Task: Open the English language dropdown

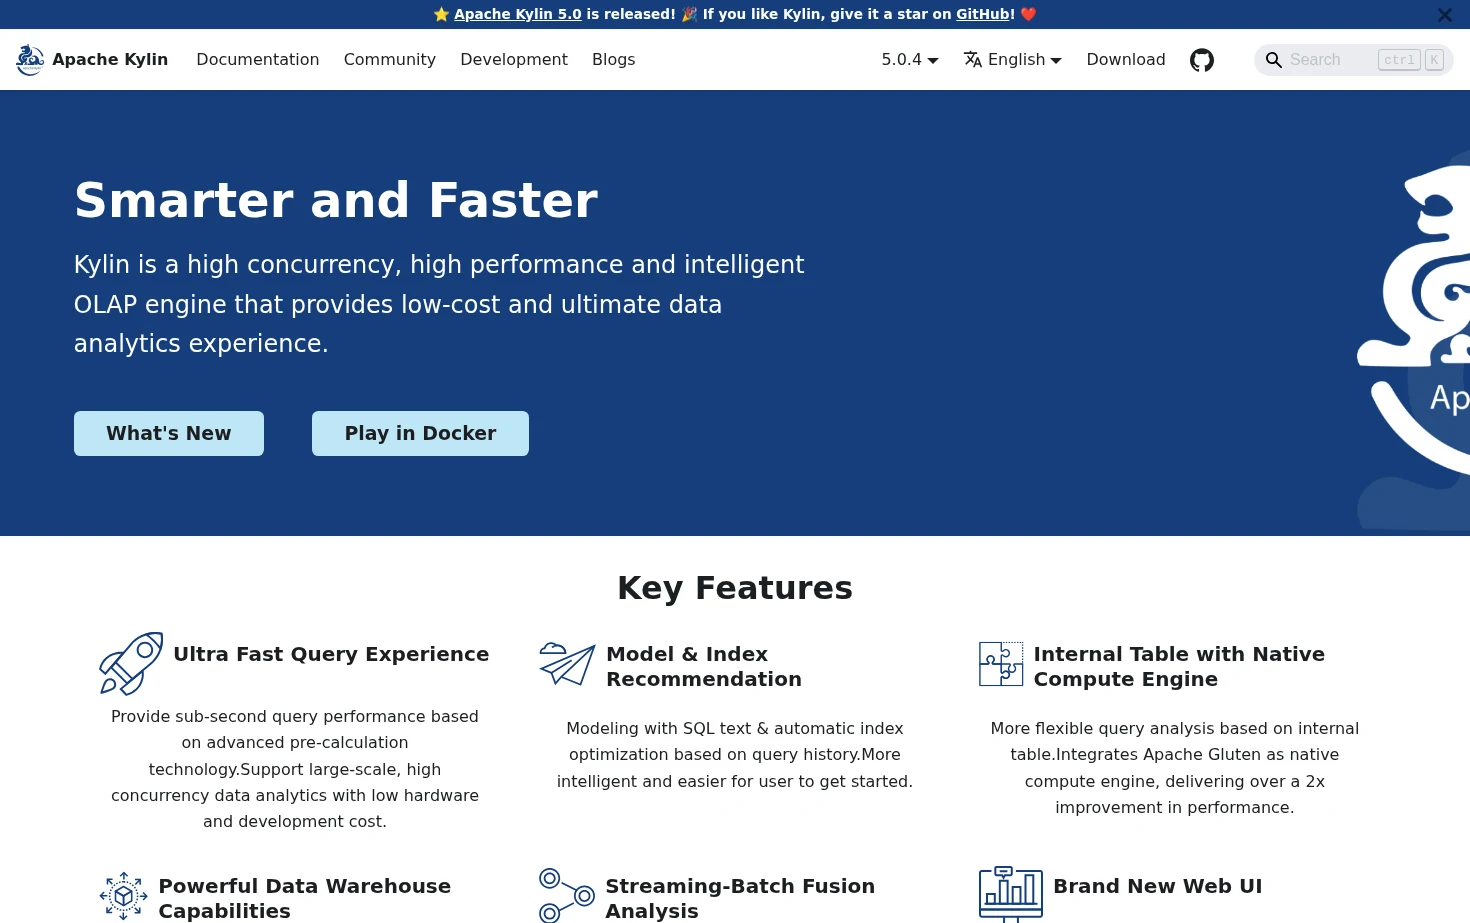Action: [1013, 60]
